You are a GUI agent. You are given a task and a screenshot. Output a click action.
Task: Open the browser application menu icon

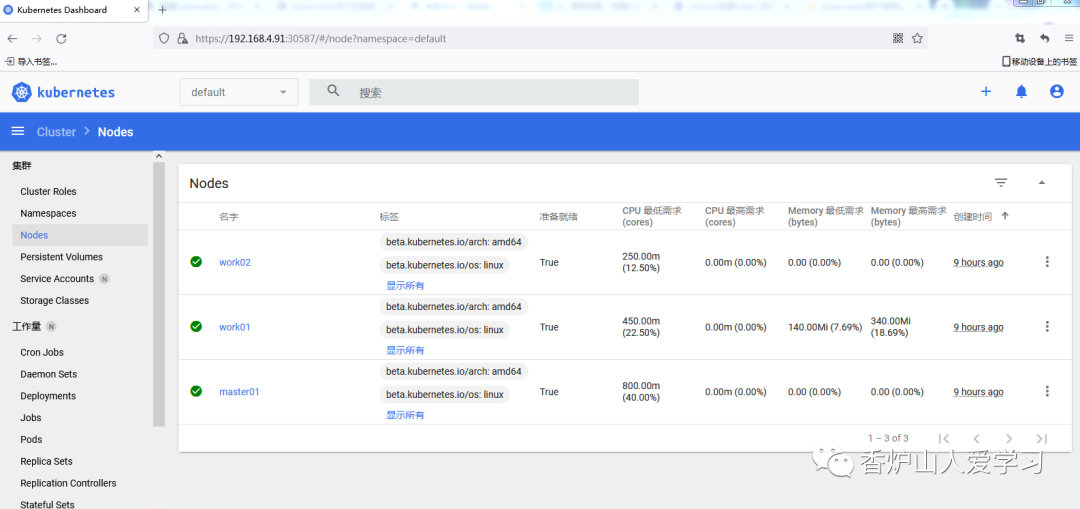coord(1068,39)
